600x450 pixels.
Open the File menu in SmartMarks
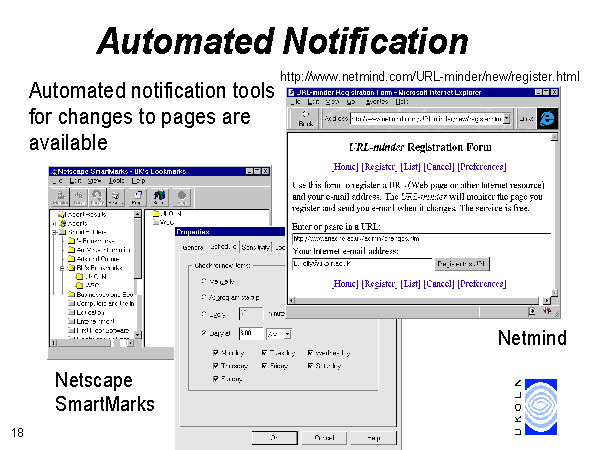(x=58, y=181)
